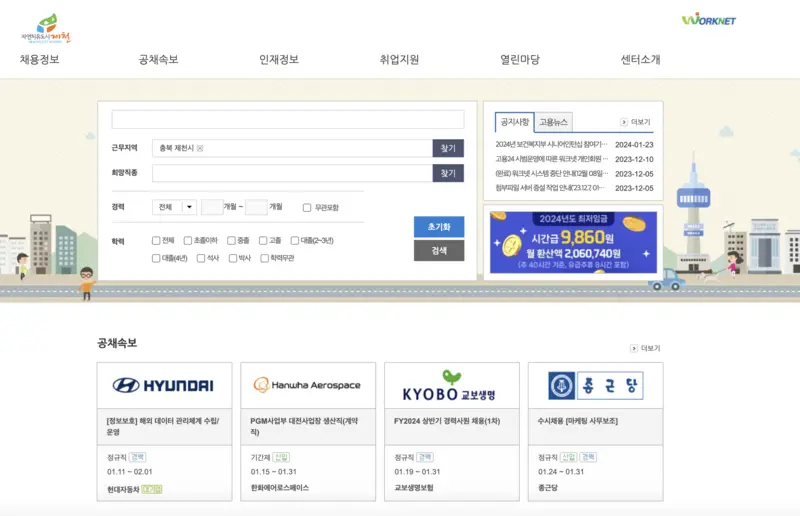This screenshot has width=800, height=516.
Task: Check the 초졸이하 checkbox
Action: pos(188,240)
